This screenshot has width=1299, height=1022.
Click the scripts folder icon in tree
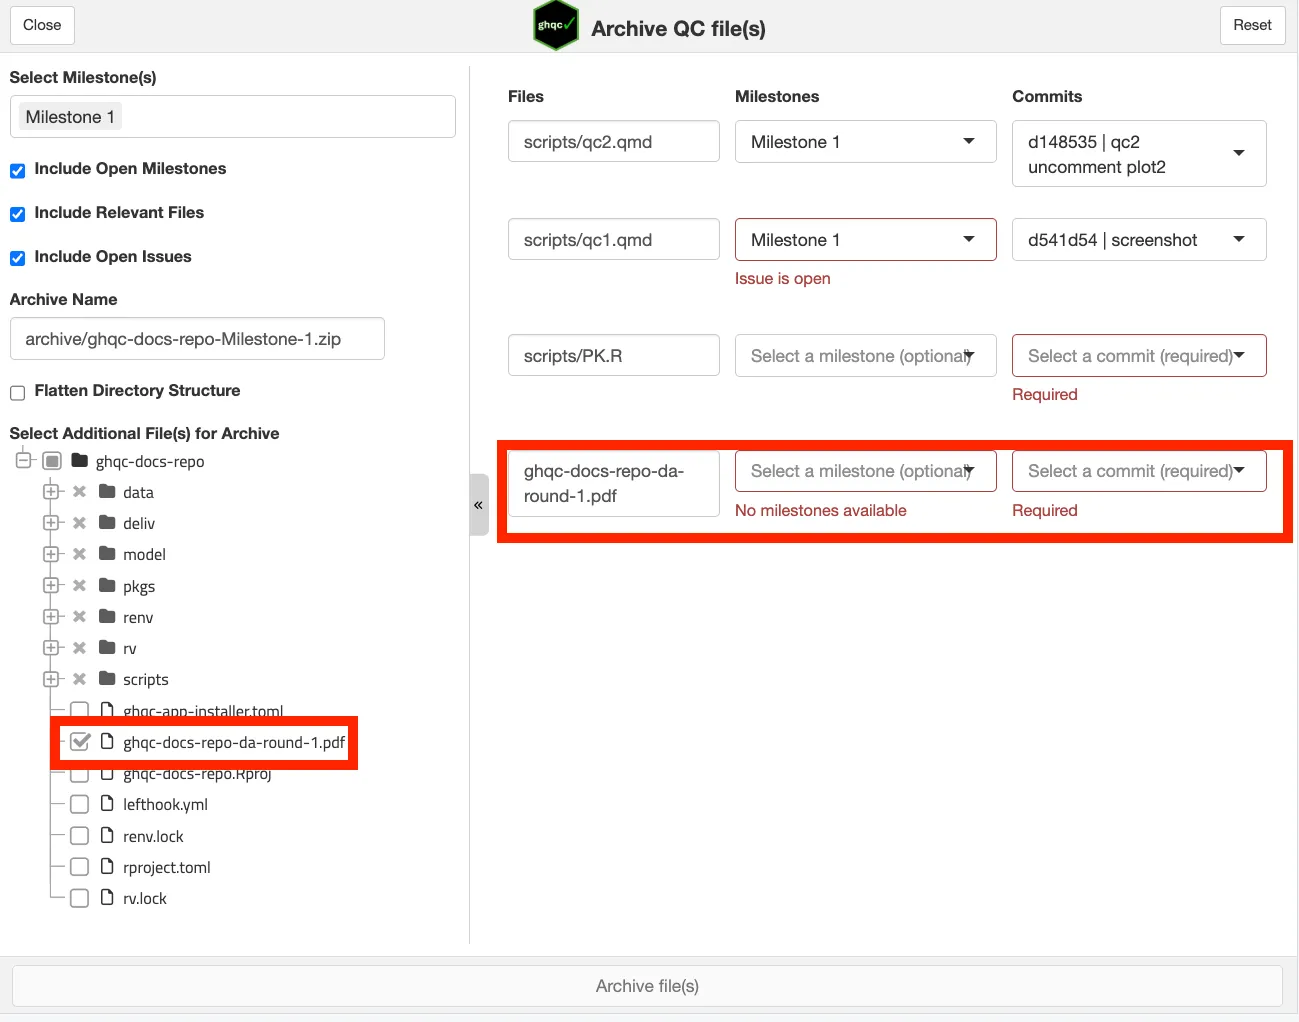click(107, 679)
